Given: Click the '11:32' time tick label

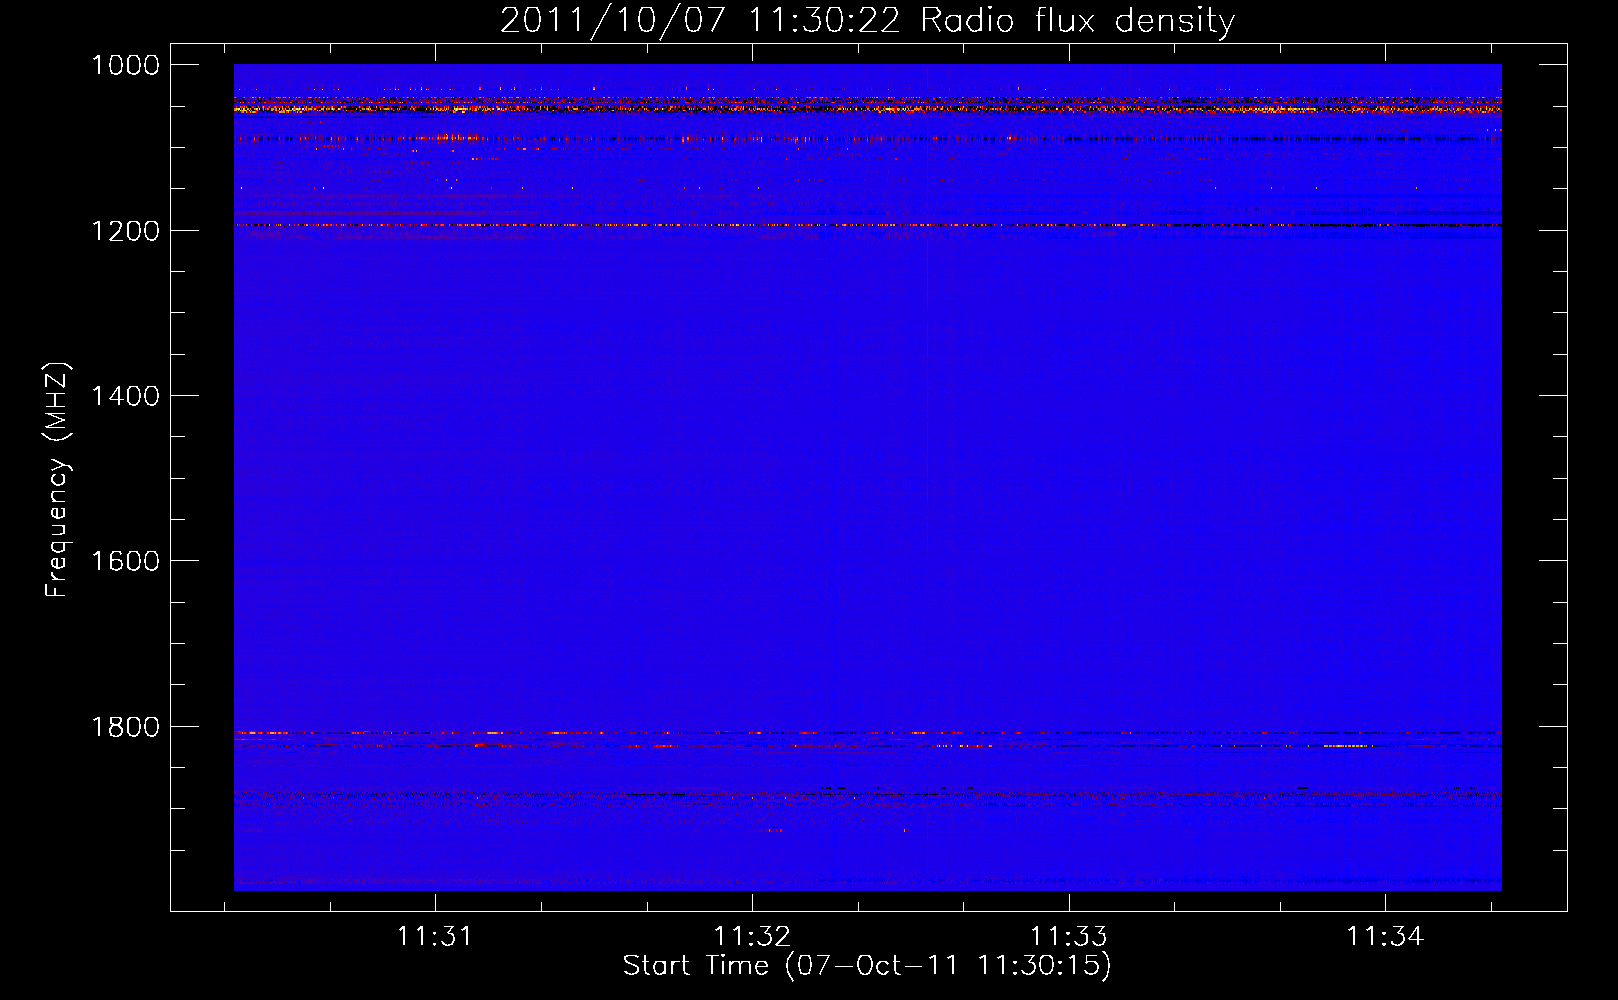Looking at the screenshot, I should 752,937.
